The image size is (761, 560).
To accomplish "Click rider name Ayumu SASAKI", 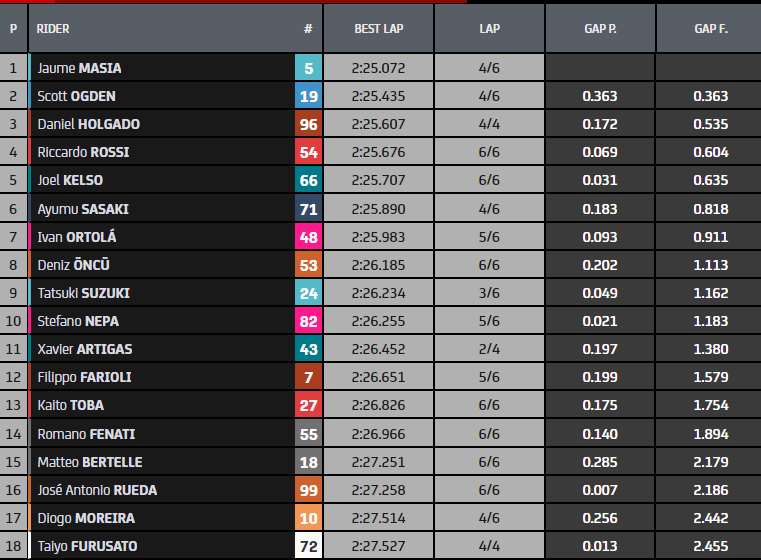I will (83, 209).
